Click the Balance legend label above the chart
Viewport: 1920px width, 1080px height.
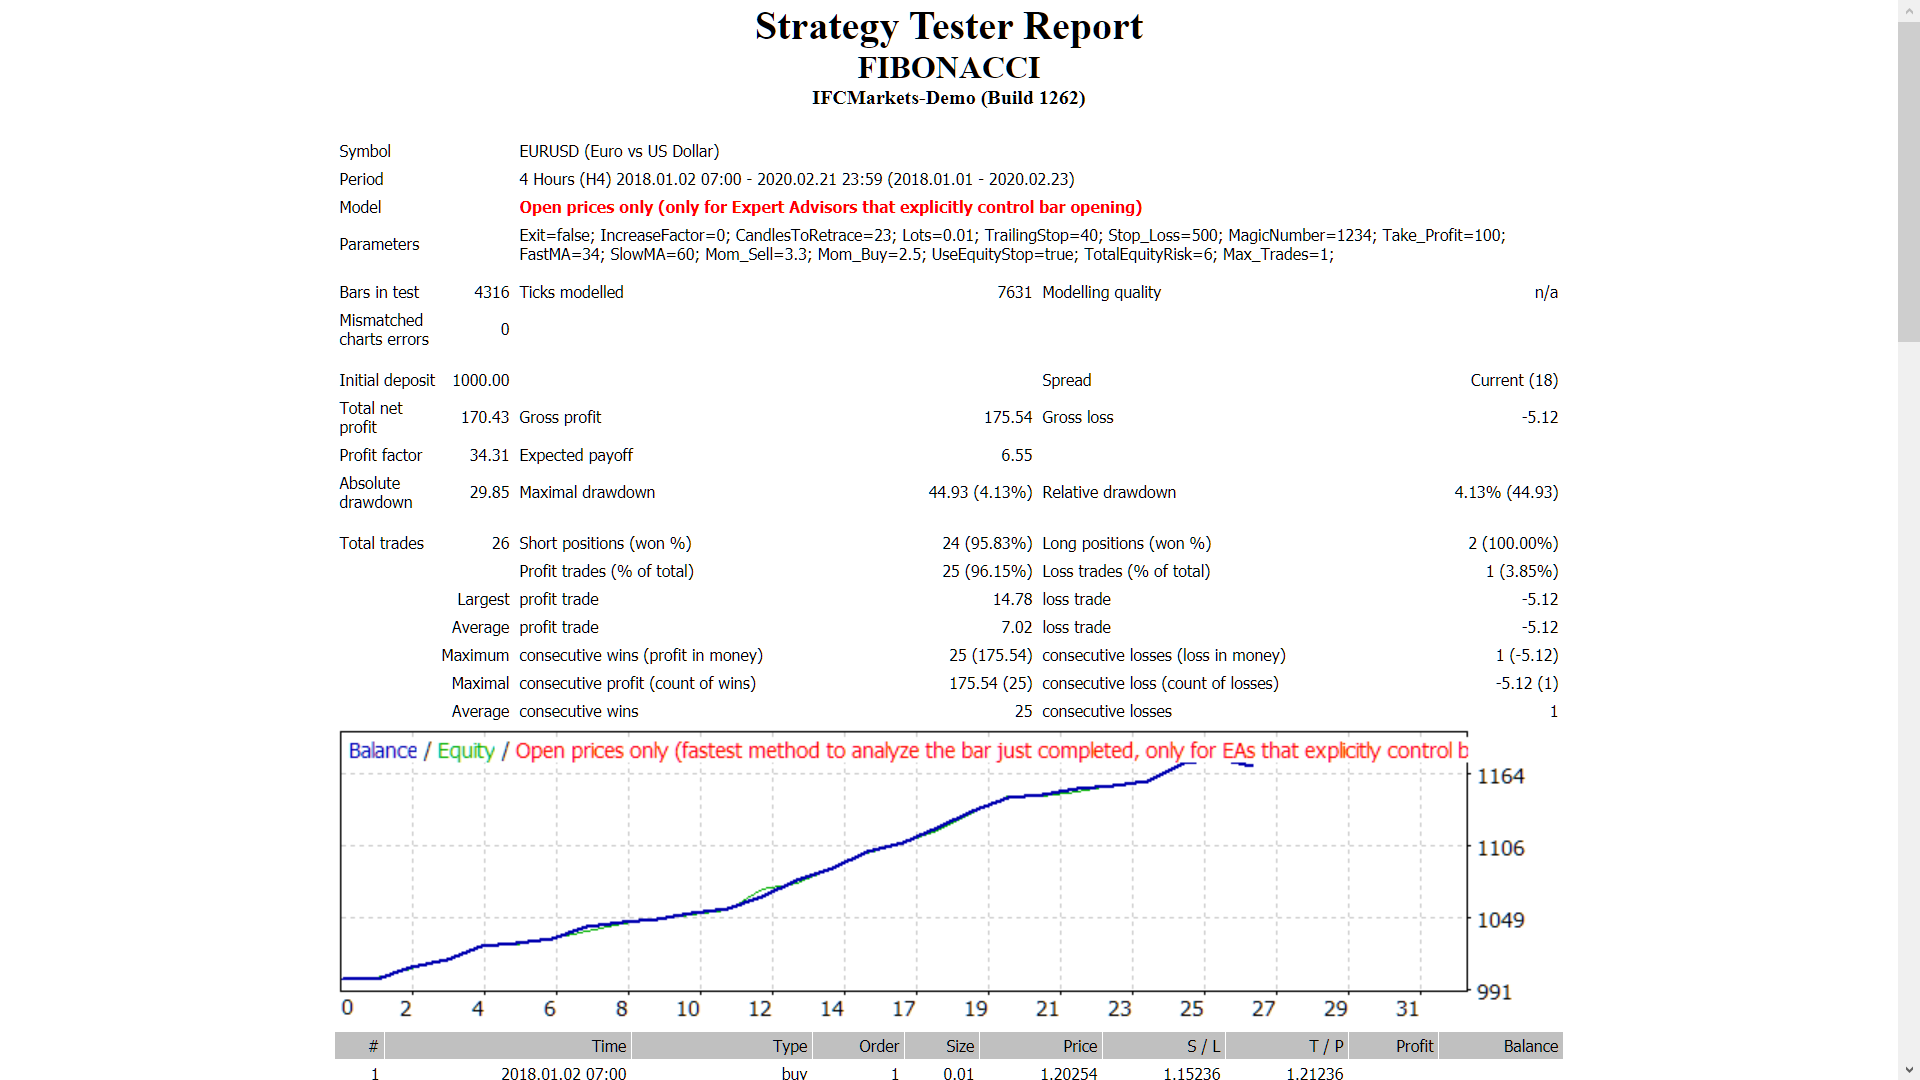[x=382, y=751]
